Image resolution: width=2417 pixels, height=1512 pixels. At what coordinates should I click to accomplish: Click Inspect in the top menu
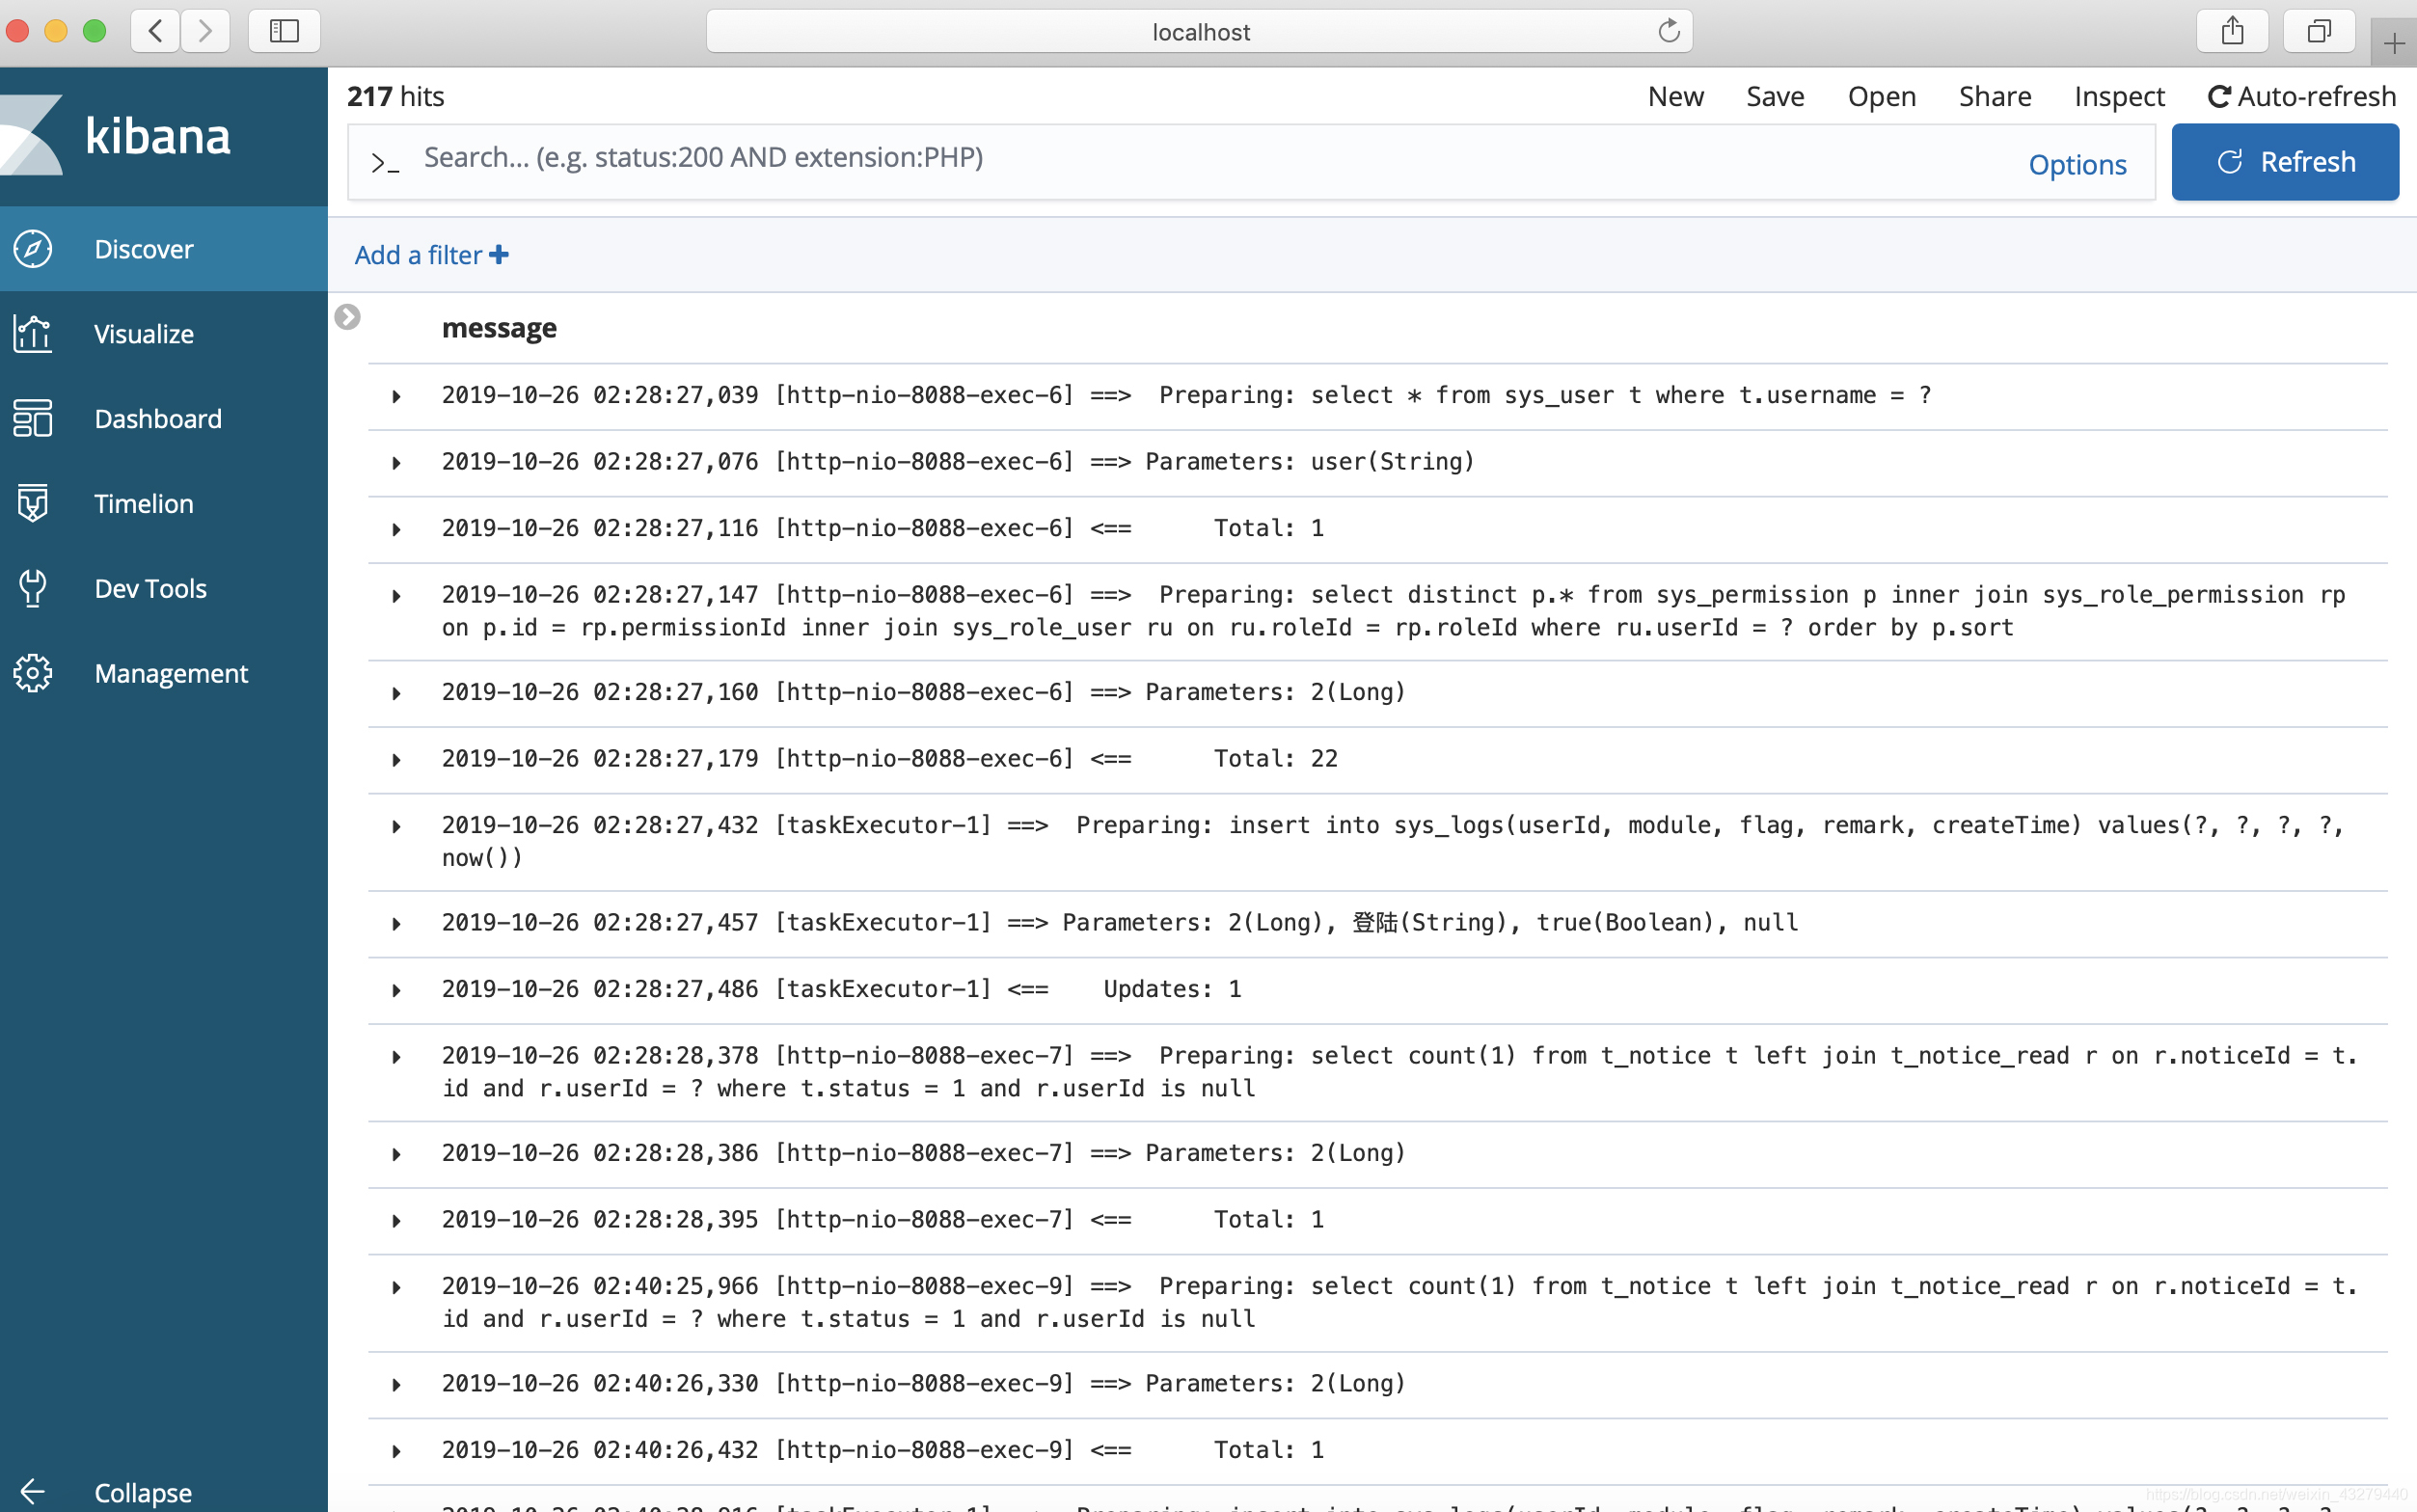[x=2119, y=97]
